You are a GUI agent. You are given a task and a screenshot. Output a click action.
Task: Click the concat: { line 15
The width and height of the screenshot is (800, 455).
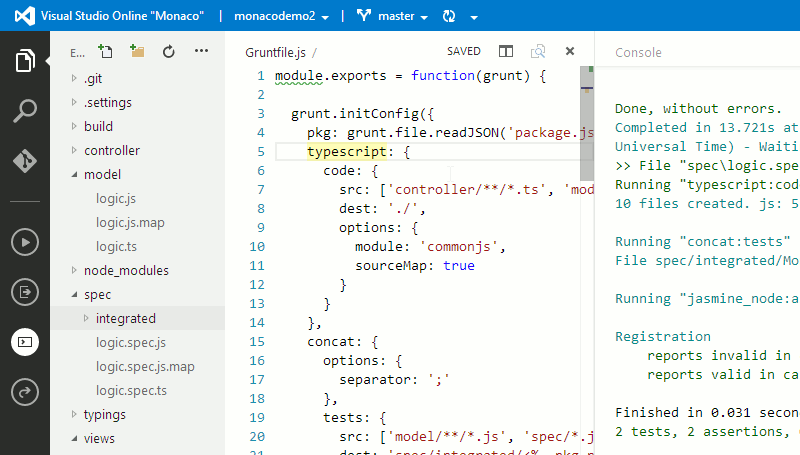coord(342,342)
